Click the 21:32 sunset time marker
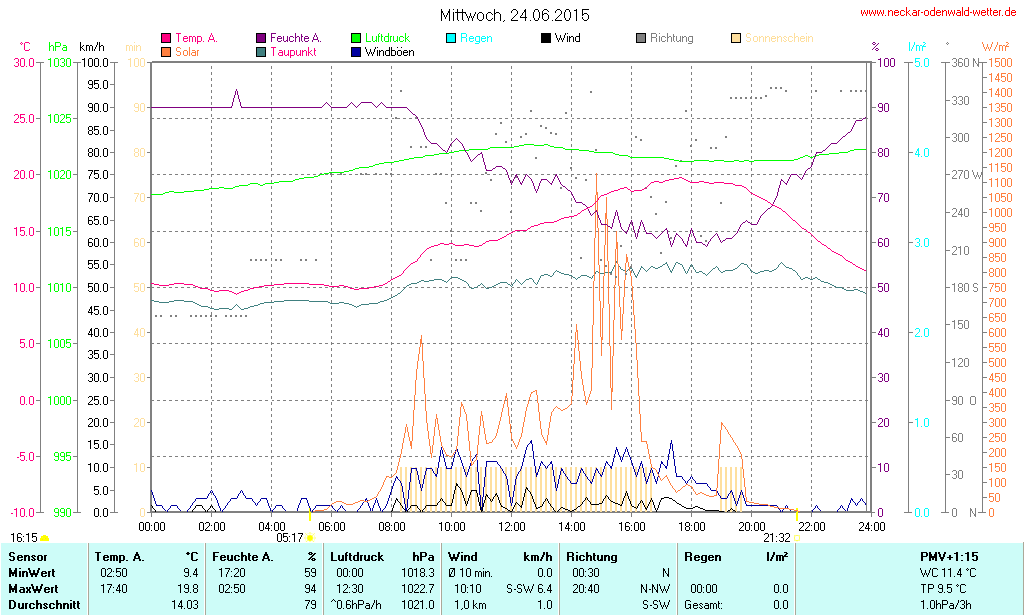 click(x=775, y=537)
